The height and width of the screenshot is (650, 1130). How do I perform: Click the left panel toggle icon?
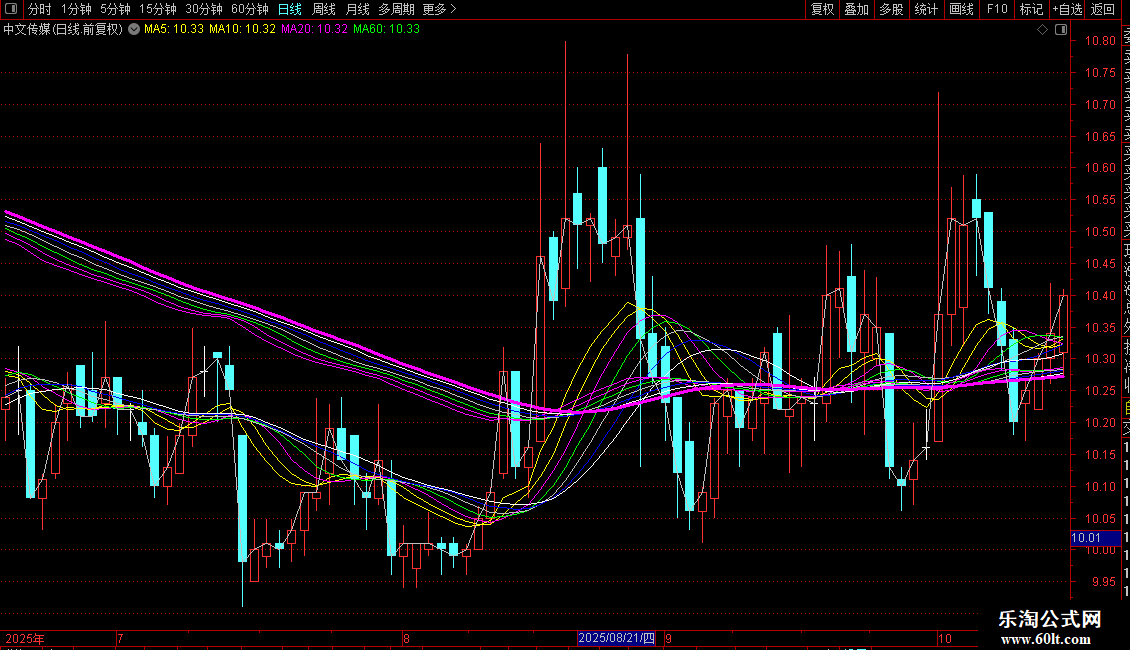pyautogui.click(x=11, y=9)
